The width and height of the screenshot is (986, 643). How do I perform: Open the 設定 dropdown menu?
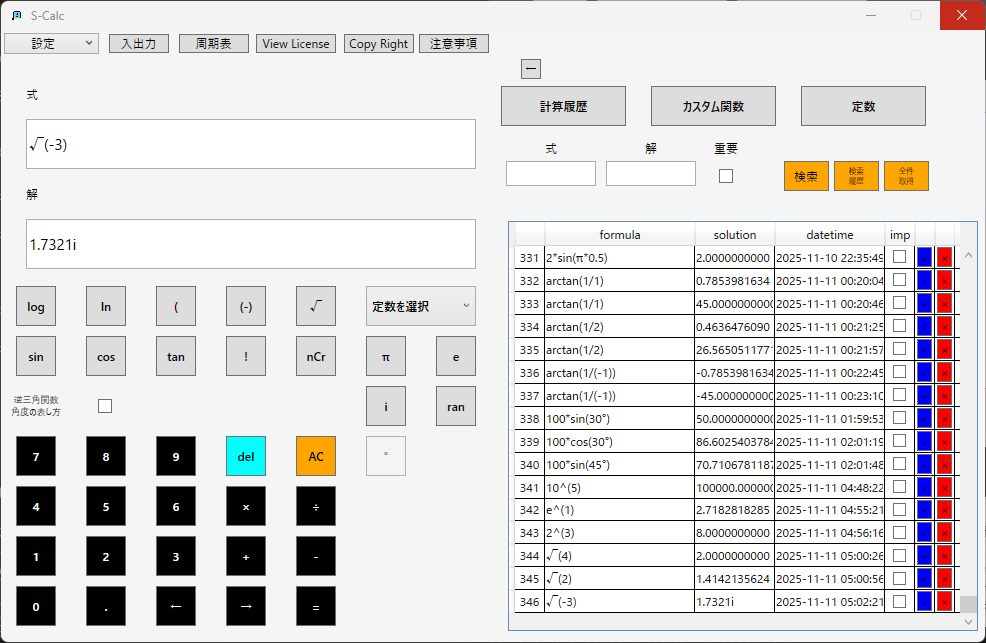point(51,44)
